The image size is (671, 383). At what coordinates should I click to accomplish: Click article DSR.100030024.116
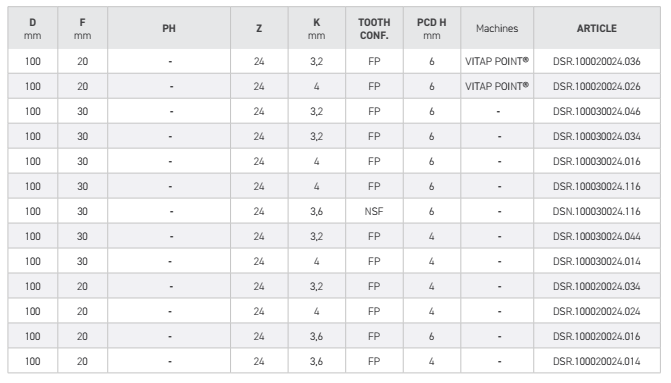click(597, 186)
